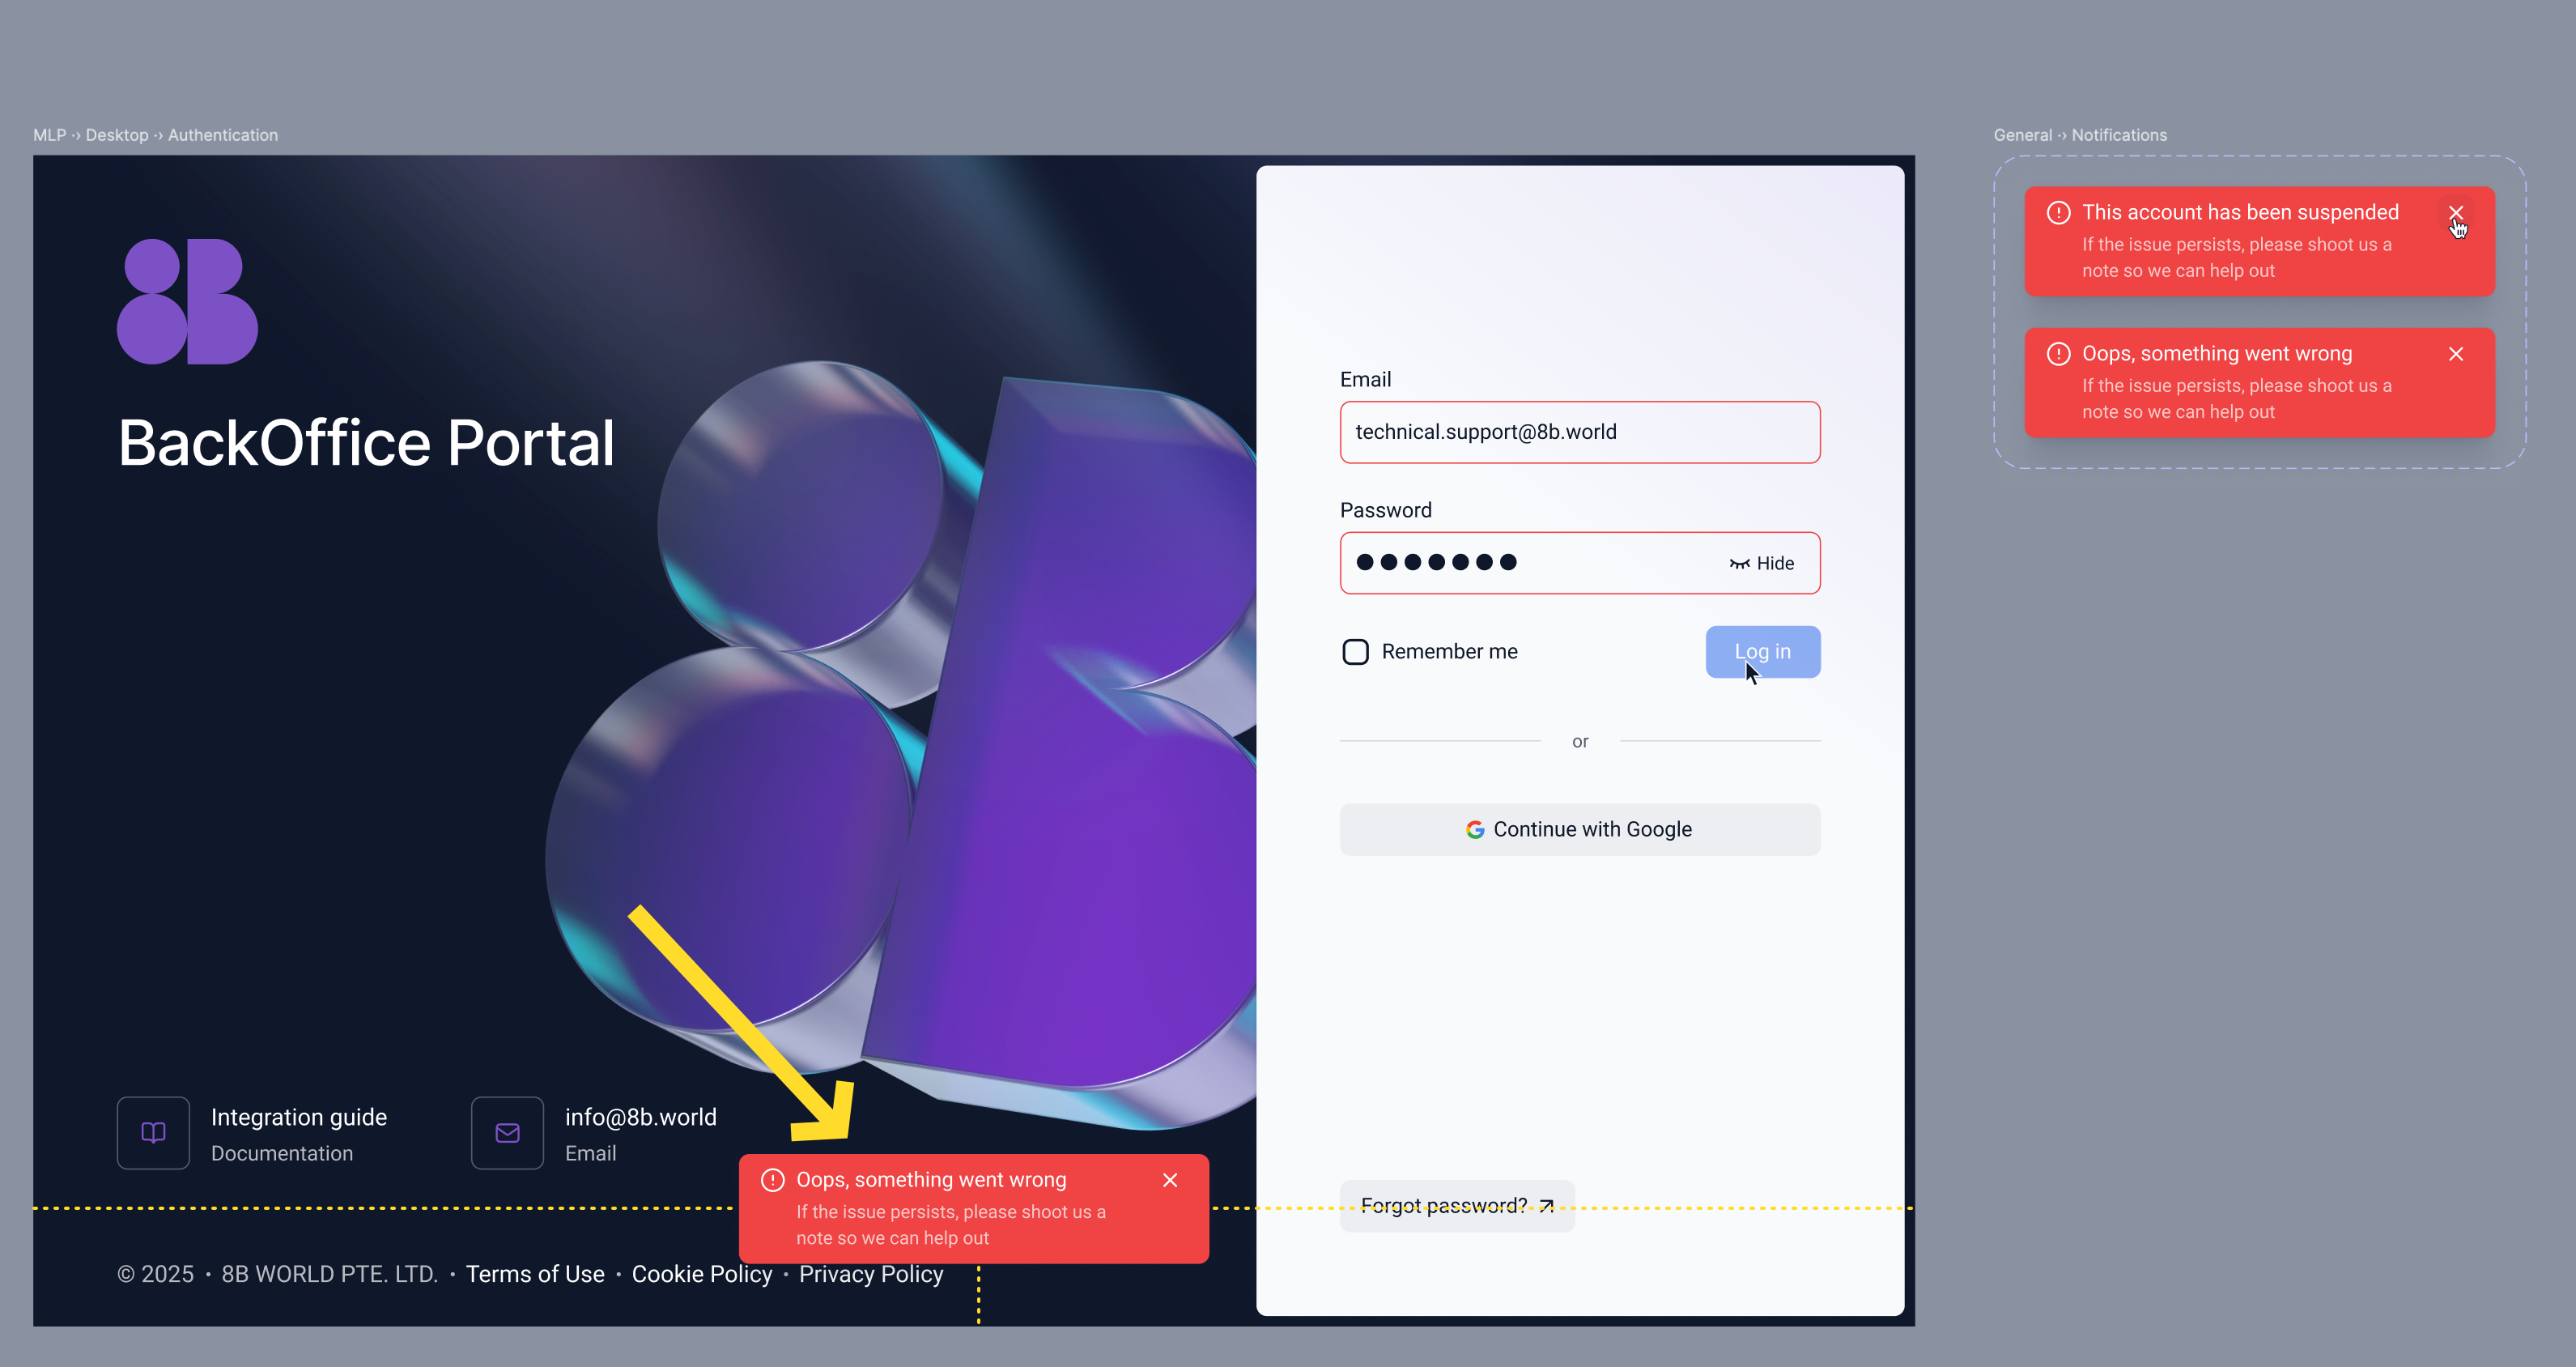Close the Oops notification in Notifications panel
Viewport: 2576px width, 1367px height.
tap(2455, 354)
